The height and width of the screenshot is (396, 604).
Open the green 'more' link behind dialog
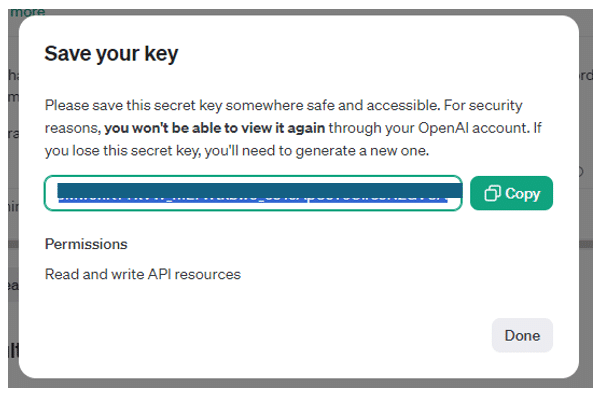28,12
